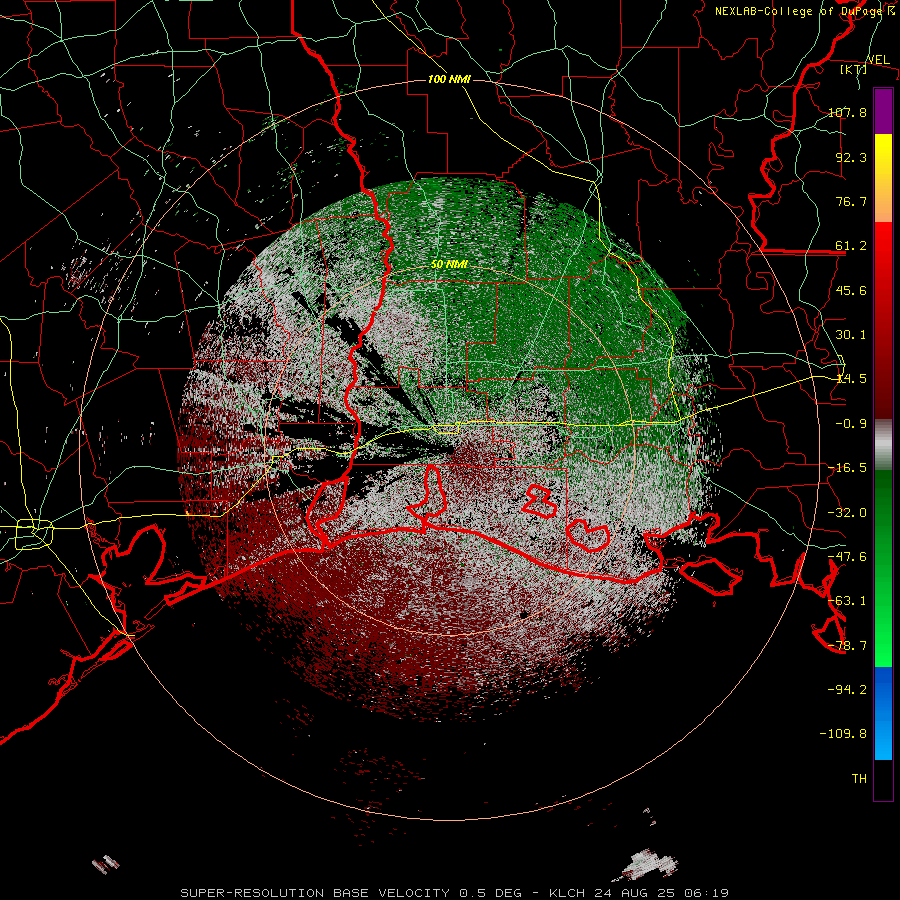Screen dimensions: 900x900
Task: Select the -78.7 velocity scale value
Action: point(847,646)
